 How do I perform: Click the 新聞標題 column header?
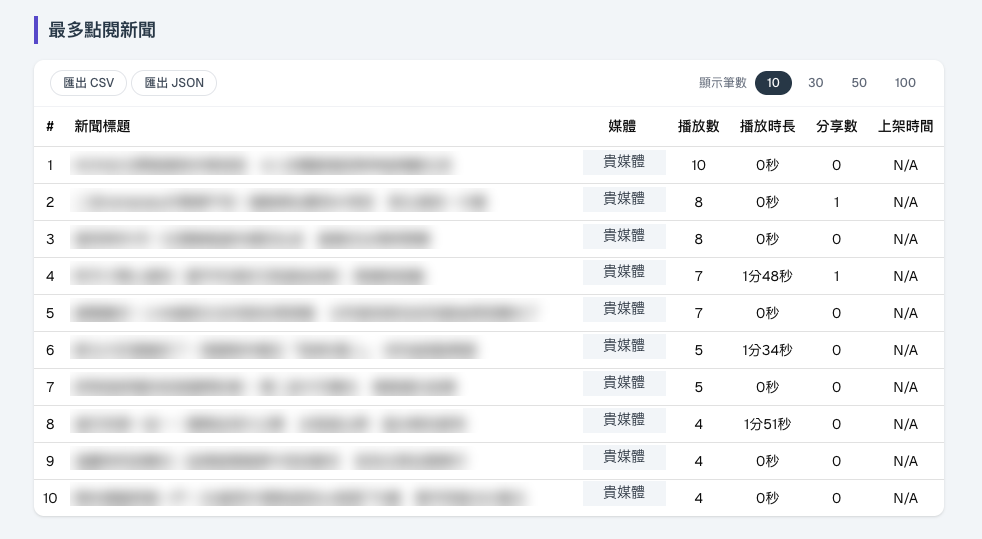tap(102, 126)
